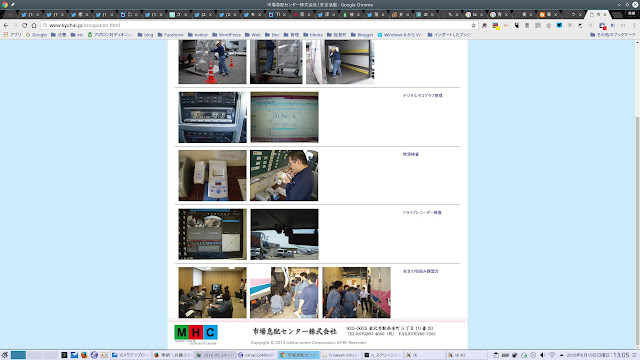Launch the email client taskbar icon
The image size is (640, 360).
74,355
